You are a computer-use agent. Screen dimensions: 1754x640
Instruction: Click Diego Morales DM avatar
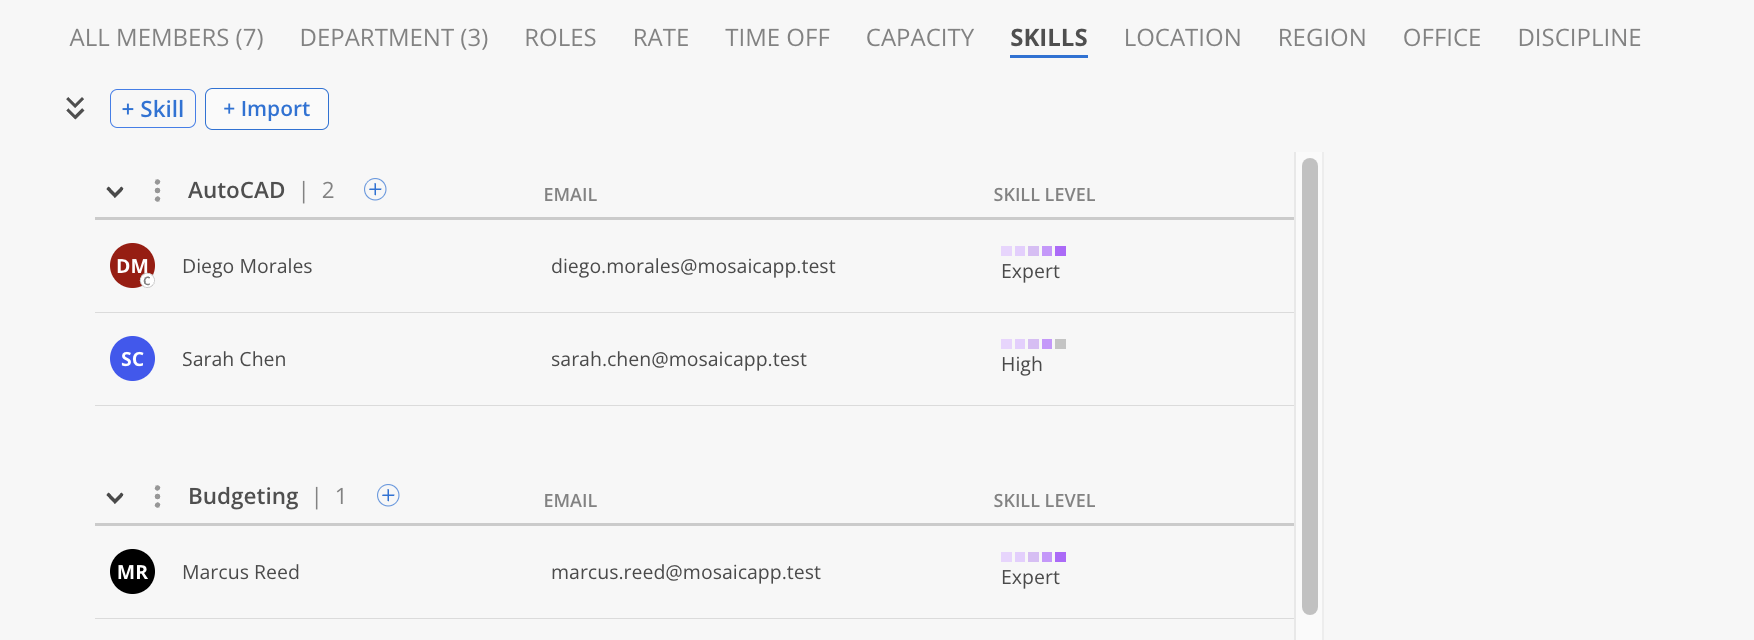click(132, 266)
